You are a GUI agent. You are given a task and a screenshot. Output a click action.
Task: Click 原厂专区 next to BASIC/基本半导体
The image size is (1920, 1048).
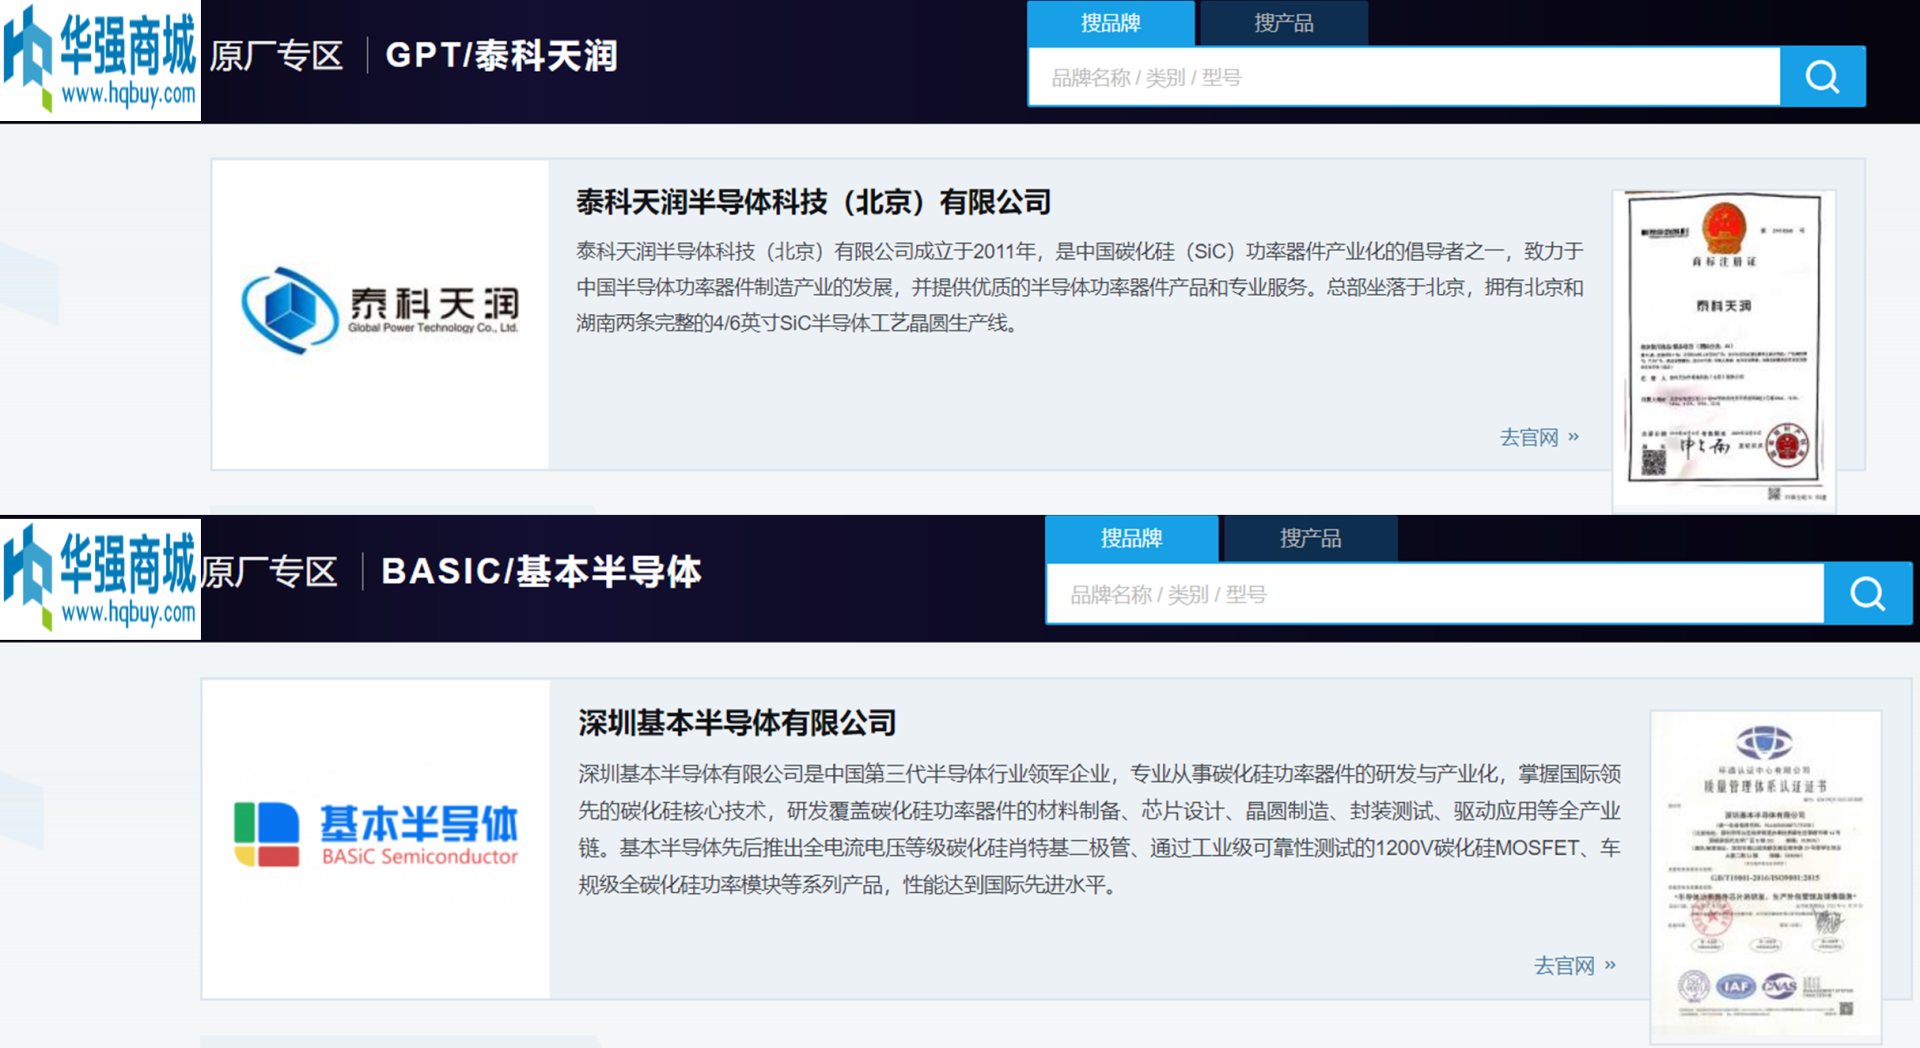point(270,572)
